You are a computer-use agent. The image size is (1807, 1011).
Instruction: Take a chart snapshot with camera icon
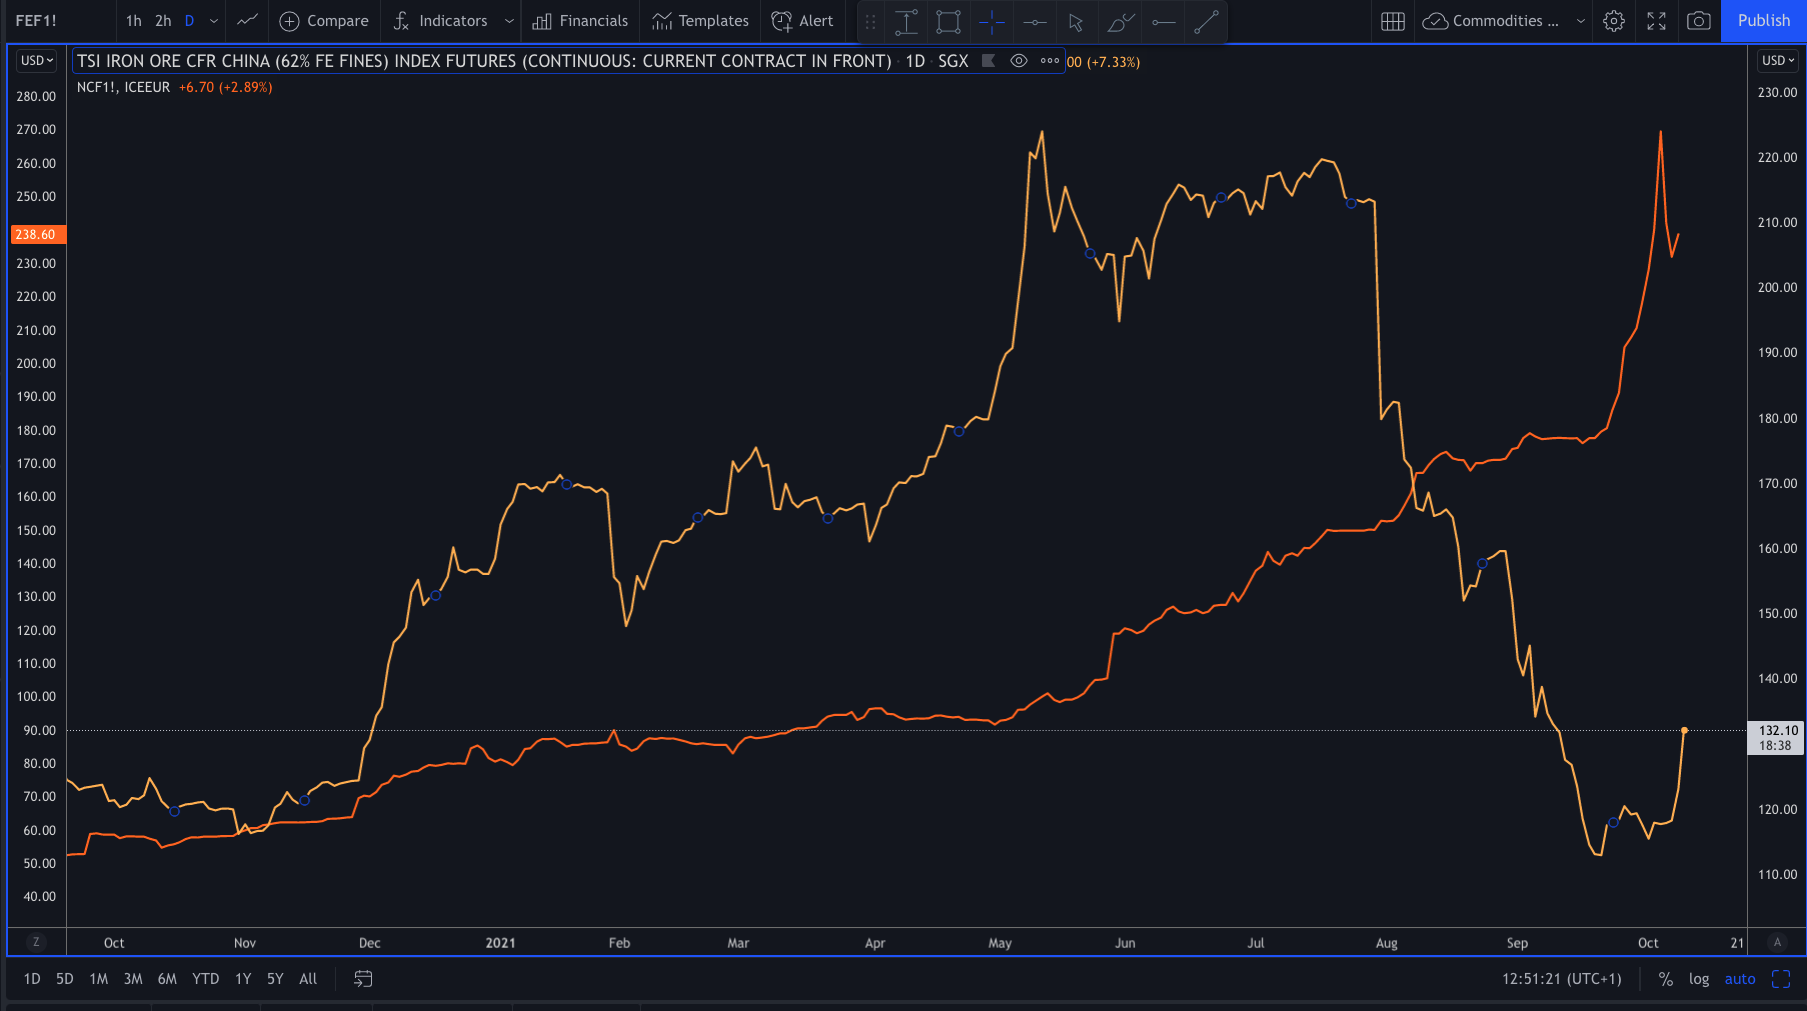(1698, 21)
